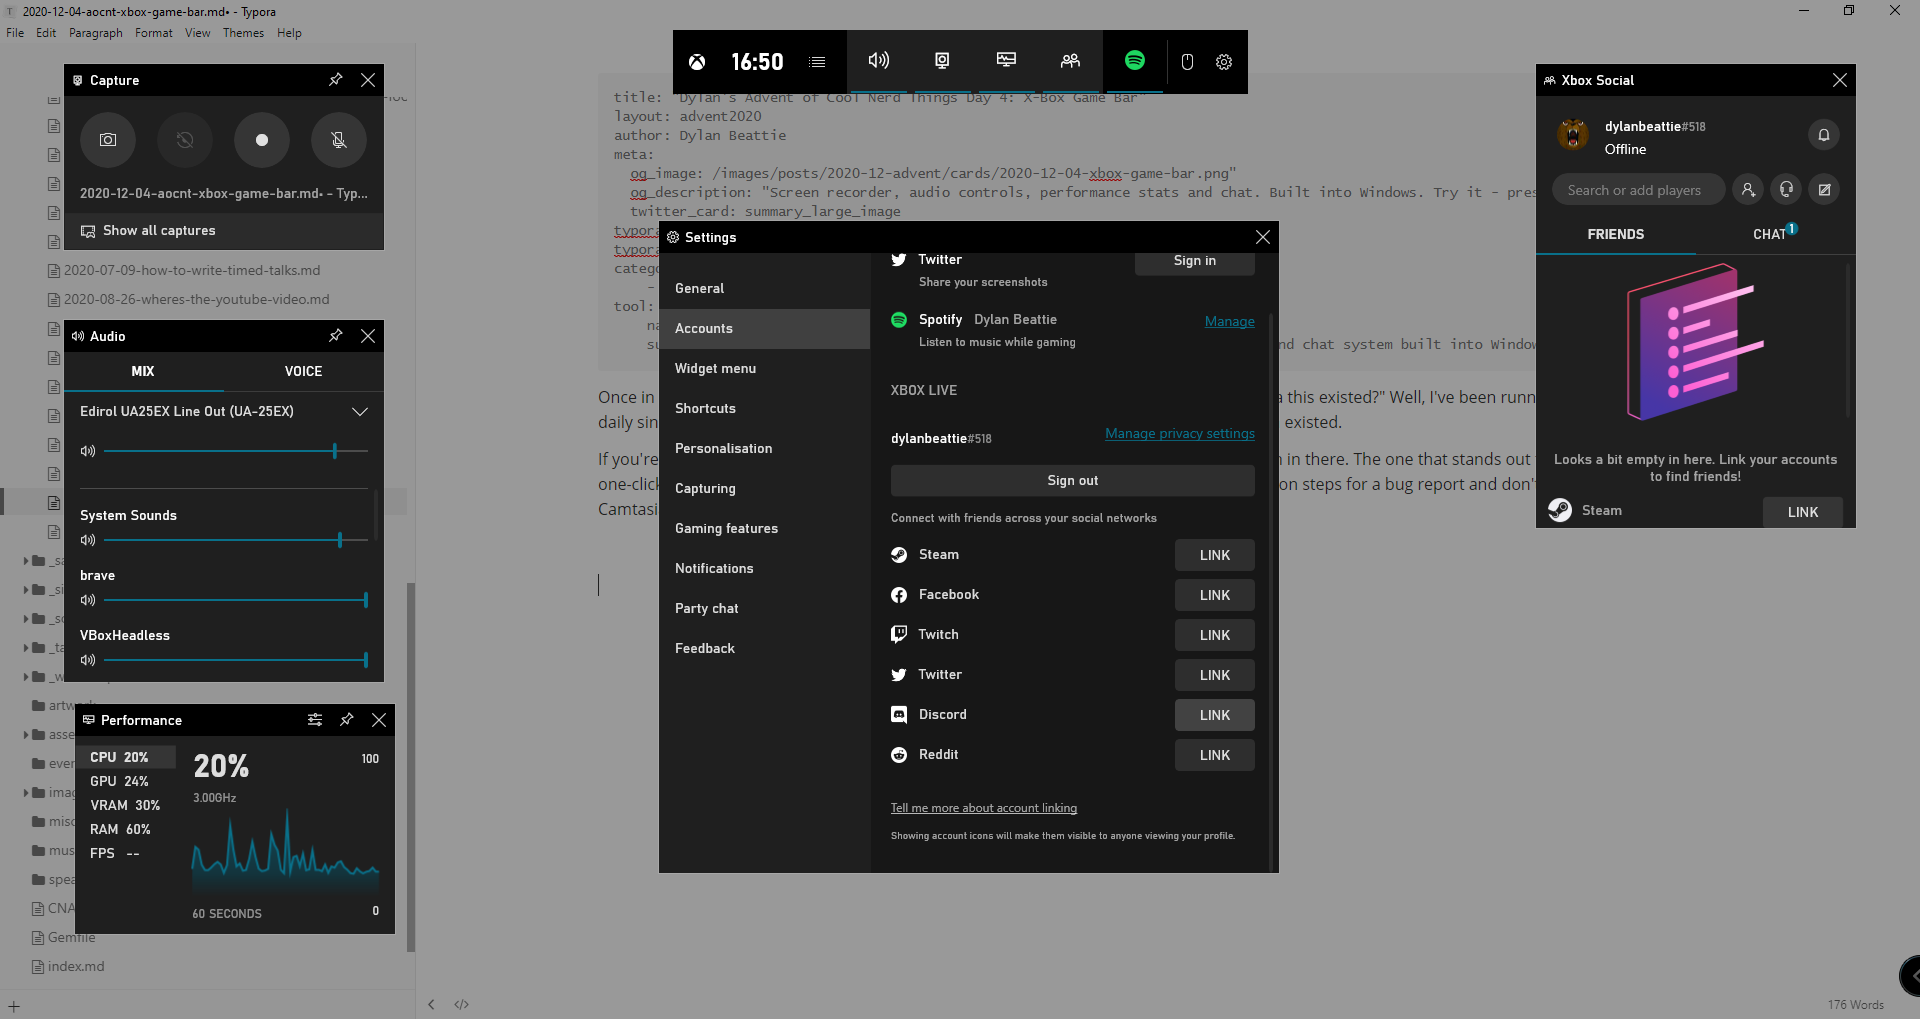Switch to the FRIENDS tab
This screenshot has width=1920, height=1019.
[1616, 234]
